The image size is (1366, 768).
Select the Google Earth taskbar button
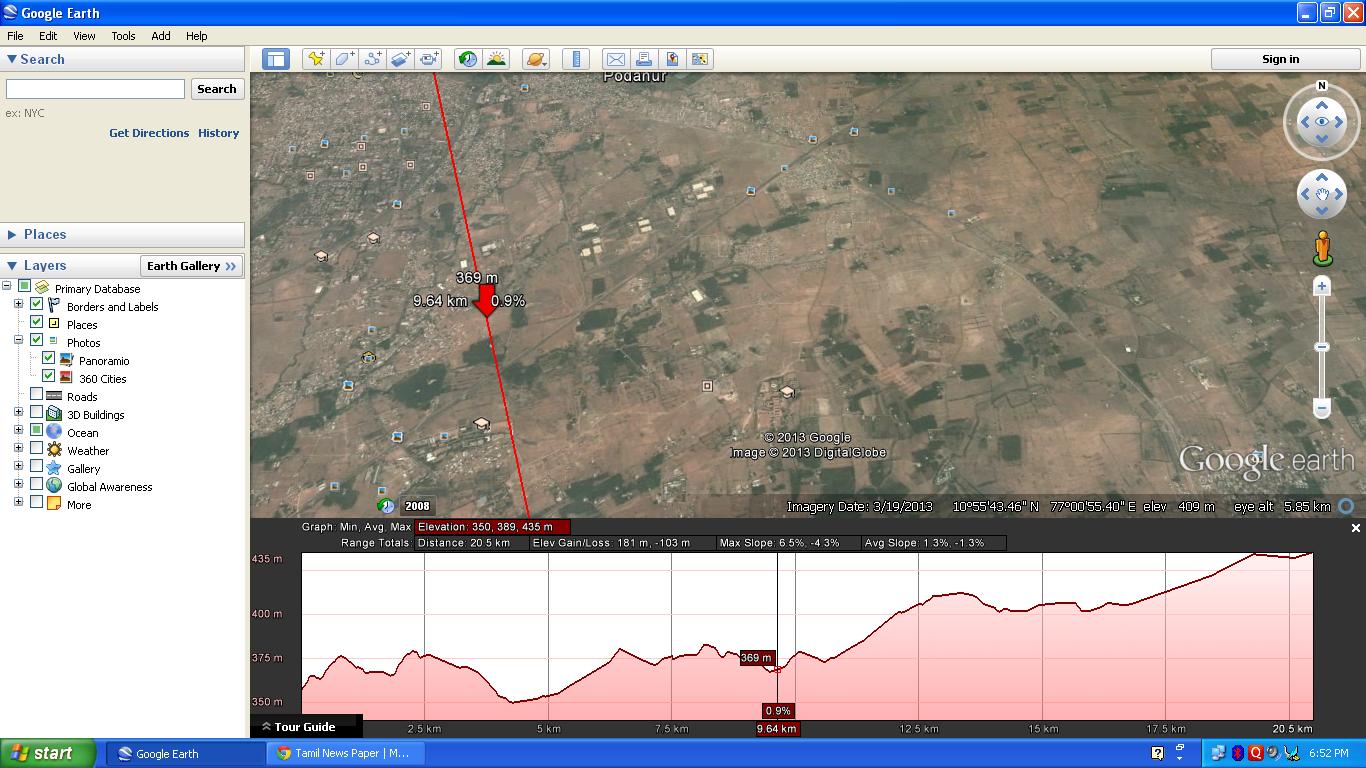click(x=186, y=753)
